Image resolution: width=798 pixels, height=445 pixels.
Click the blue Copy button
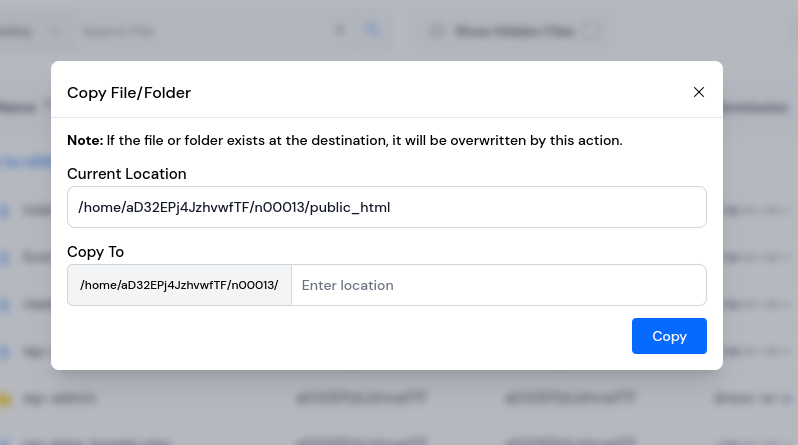pyautogui.click(x=669, y=336)
